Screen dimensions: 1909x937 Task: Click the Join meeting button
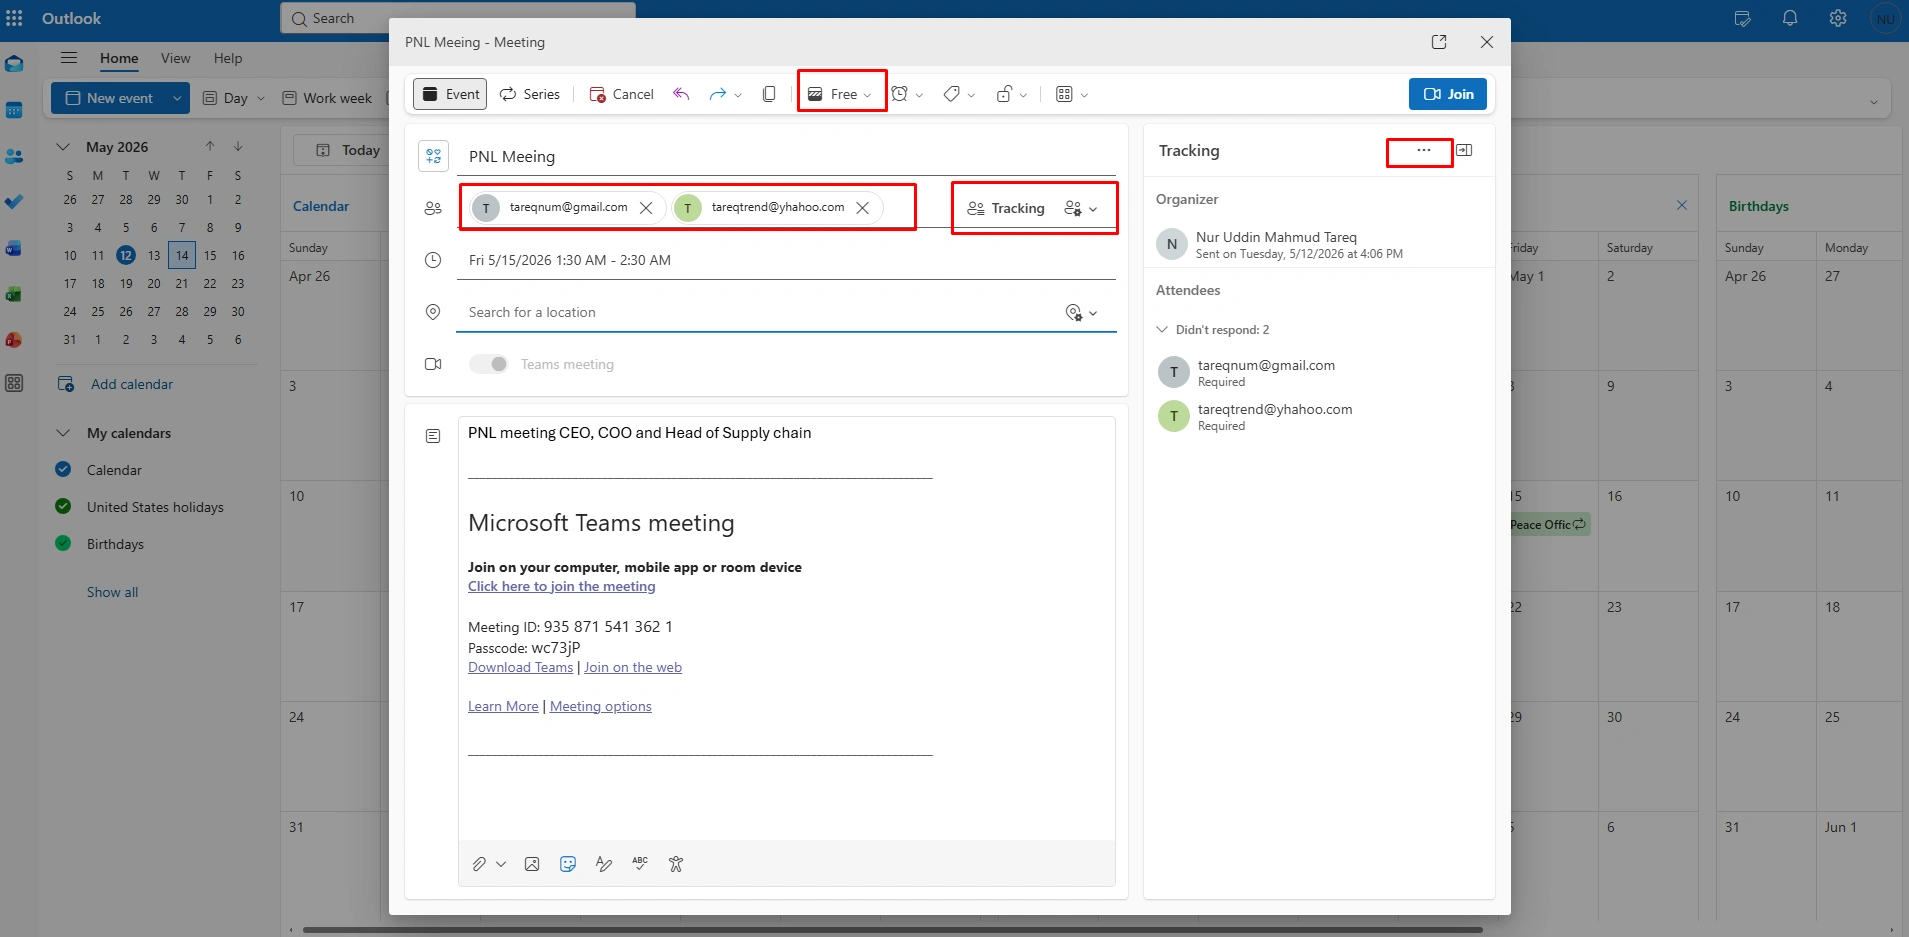pos(1448,94)
